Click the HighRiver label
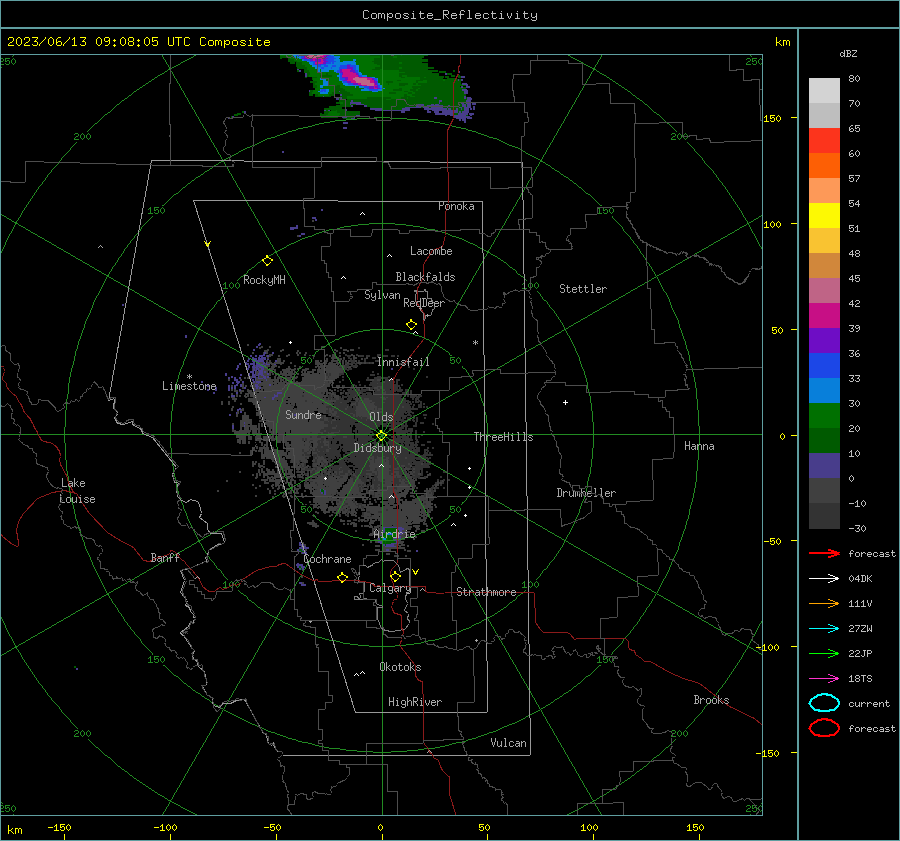900x841 pixels. point(415,702)
